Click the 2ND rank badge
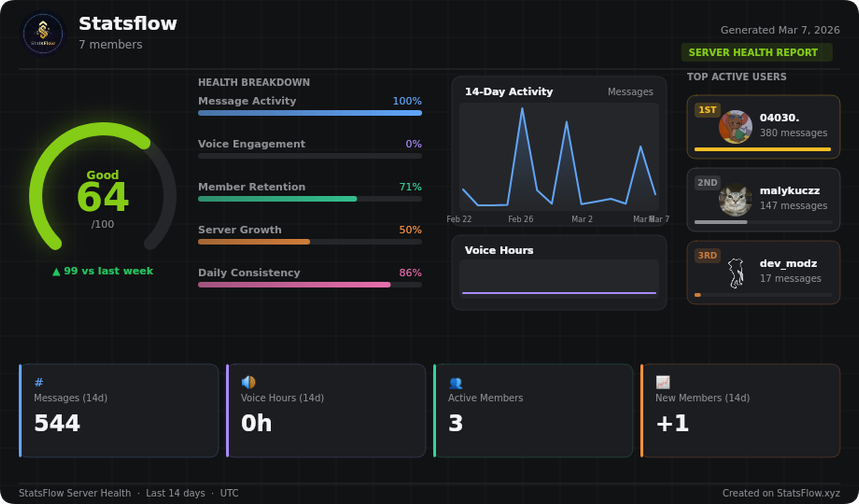 coord(707,183)
